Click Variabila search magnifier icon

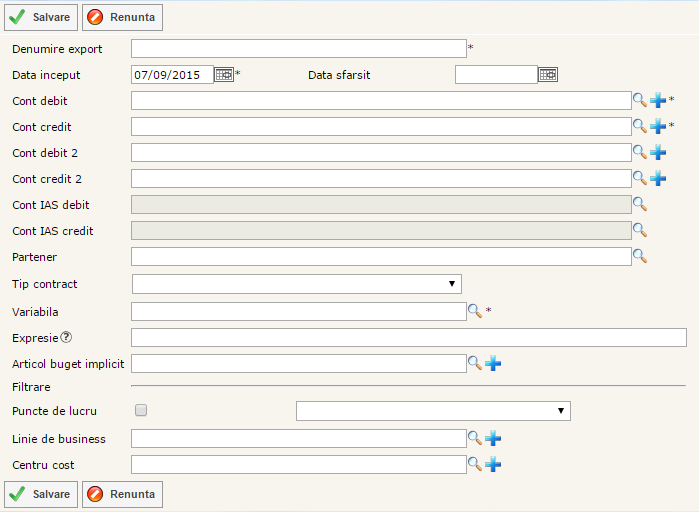[x=476, y=311]
